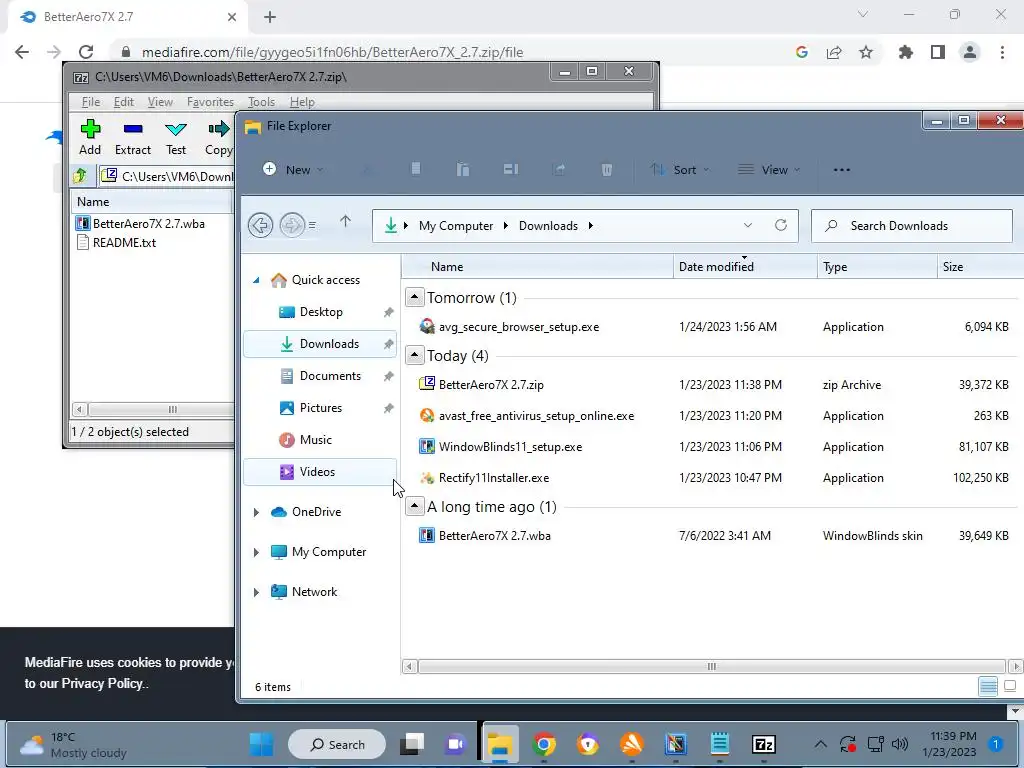
Task: Open Edit menu in 7-Zip
Action: (x=123, y=102)
